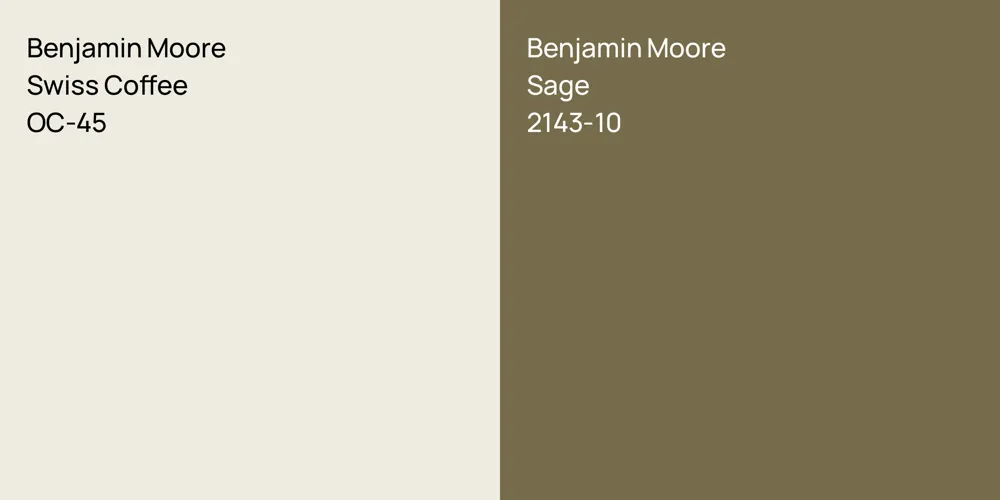
Task: Click the word "Coffee" in left panel
Action: pos(146,86)
